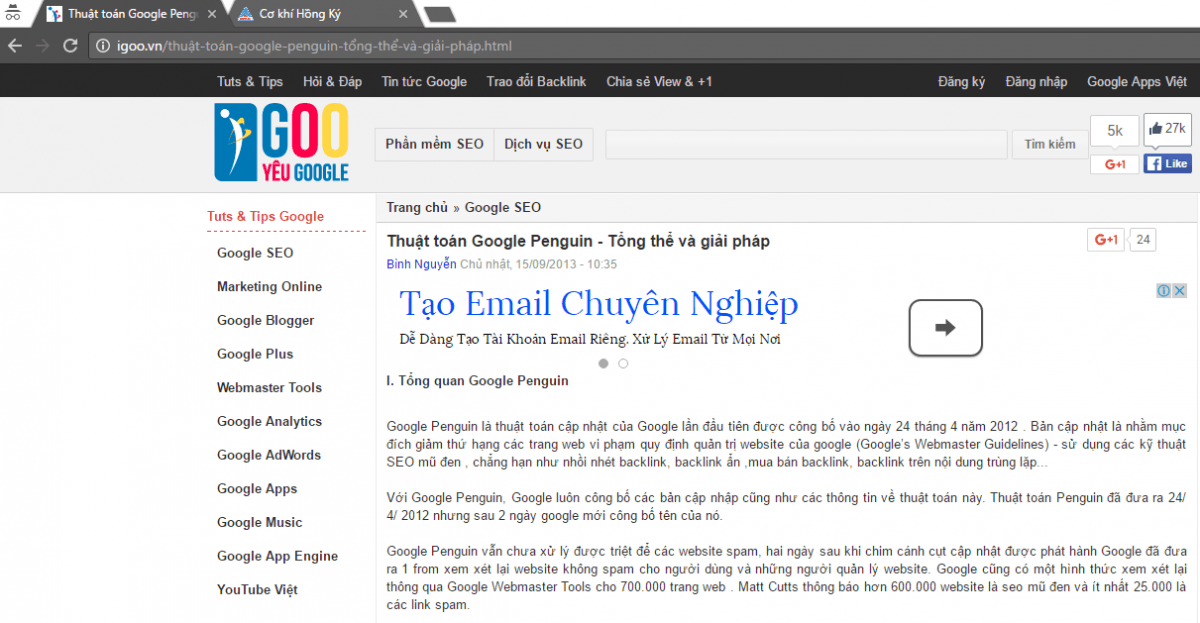Open Google SEO in the sidebar

coord(255,253)
